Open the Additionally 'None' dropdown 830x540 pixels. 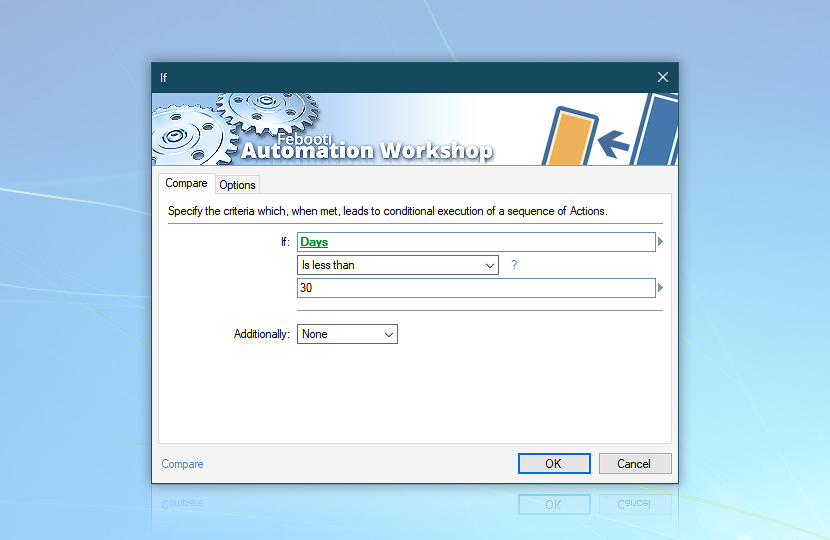347,334
